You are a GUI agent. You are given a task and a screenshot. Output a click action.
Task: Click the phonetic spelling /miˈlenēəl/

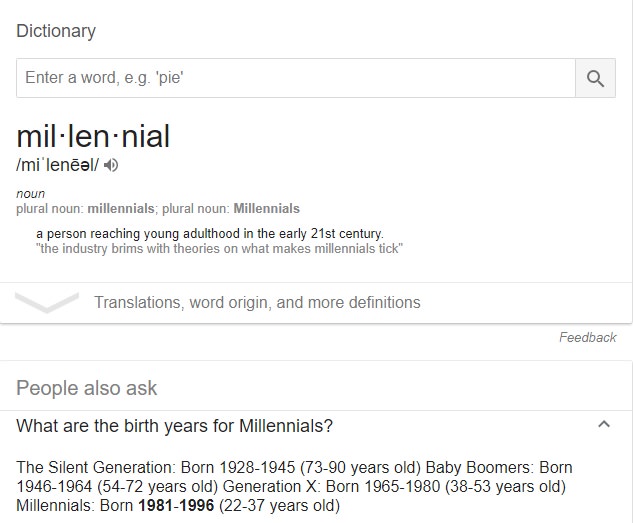click(x=57, y=165)
